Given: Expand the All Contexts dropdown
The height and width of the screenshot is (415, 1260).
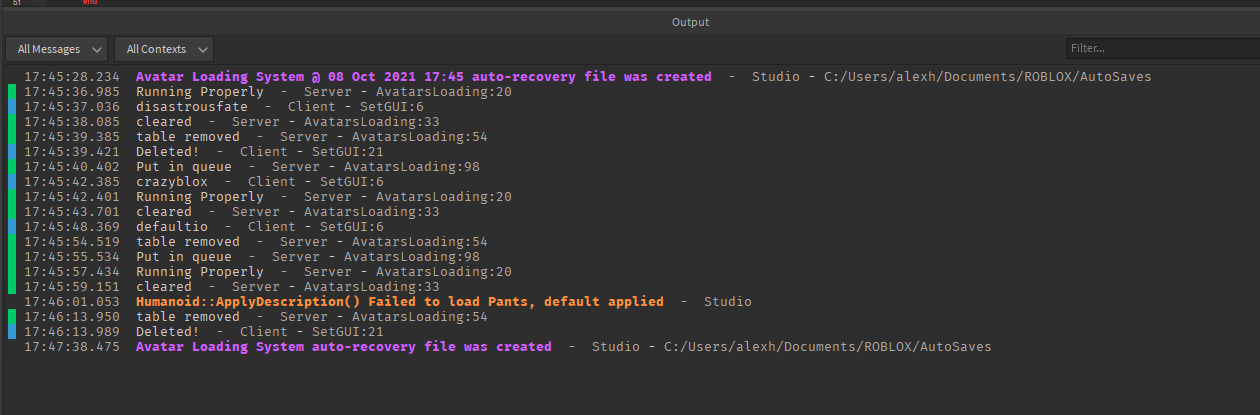Looking at the screenshot, I should tap(163, 48).
